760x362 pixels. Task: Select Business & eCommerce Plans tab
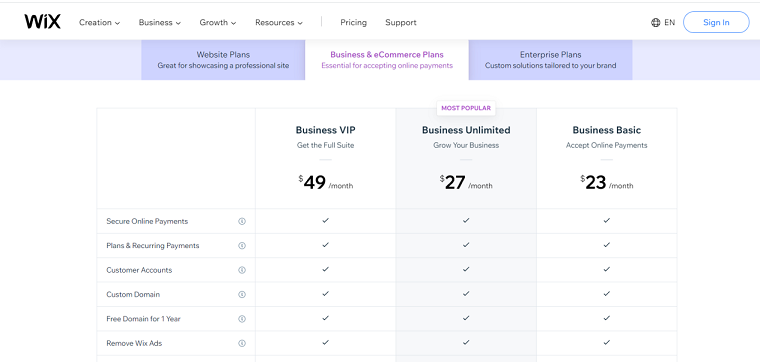387,60
